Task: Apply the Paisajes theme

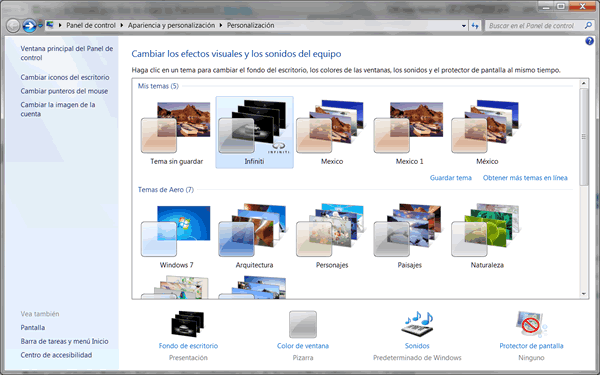Action: (x=409, y=236)
